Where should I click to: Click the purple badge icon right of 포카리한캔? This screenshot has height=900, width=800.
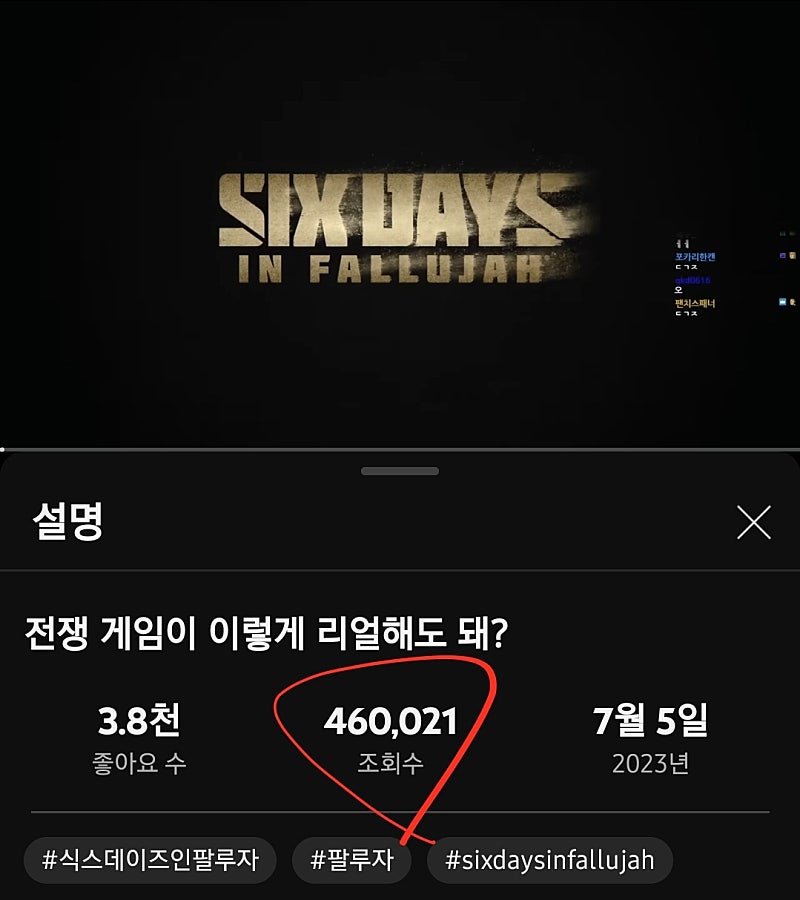pos(783,255)
